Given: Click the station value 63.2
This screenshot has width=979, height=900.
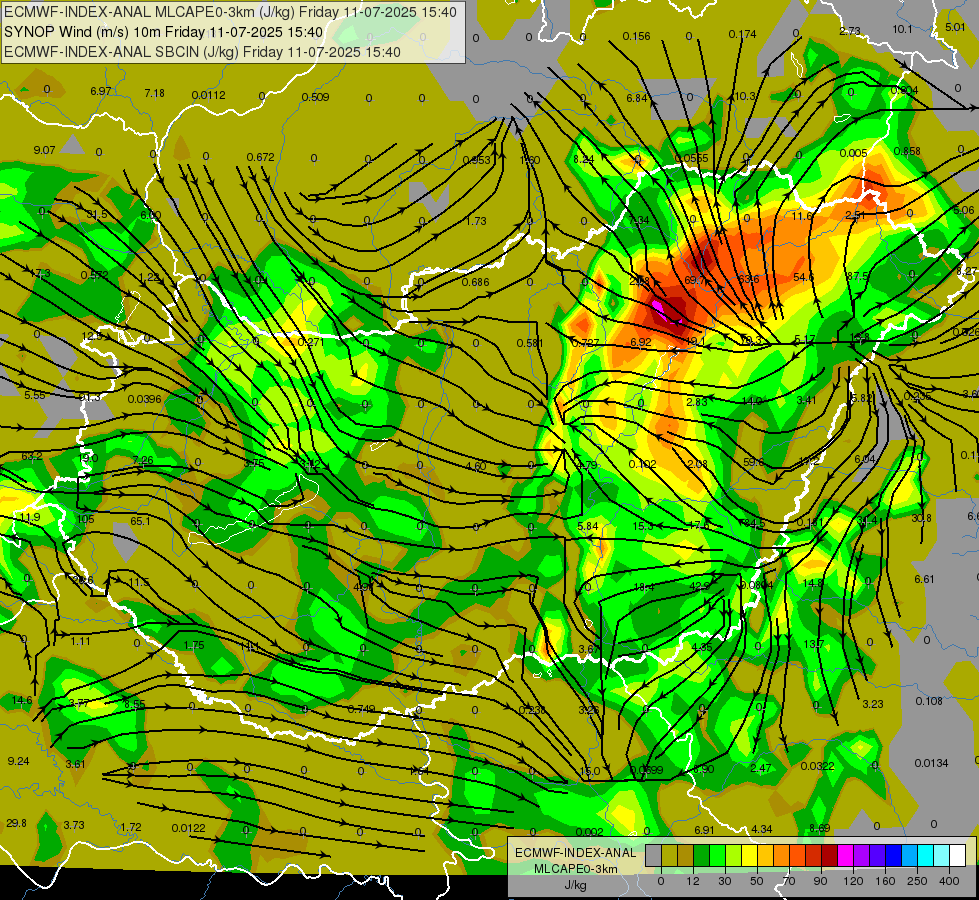Looking at the screenshot, I should tap(32, 456).
